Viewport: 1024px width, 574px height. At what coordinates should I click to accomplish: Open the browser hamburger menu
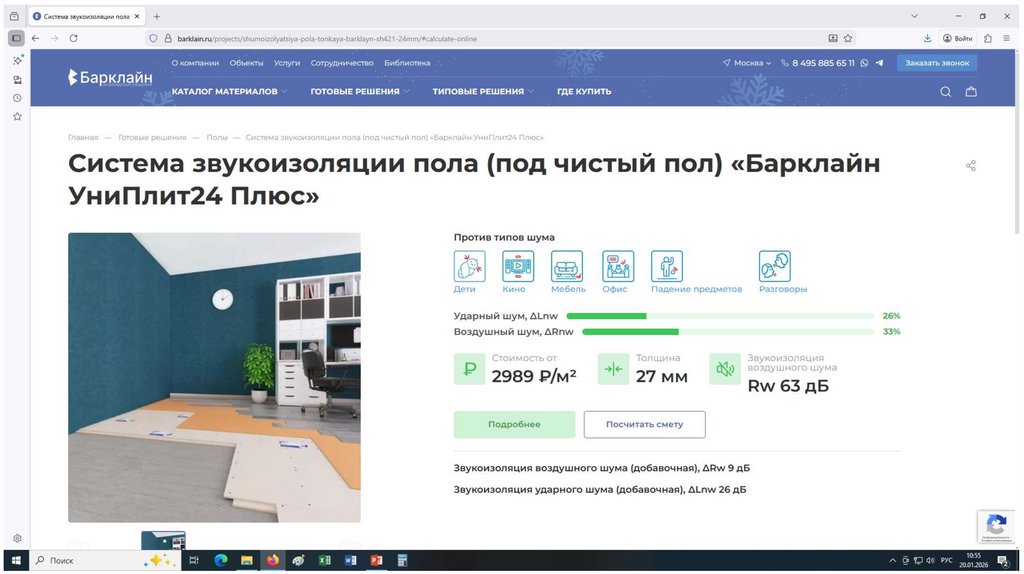[x=1006, y=39]
